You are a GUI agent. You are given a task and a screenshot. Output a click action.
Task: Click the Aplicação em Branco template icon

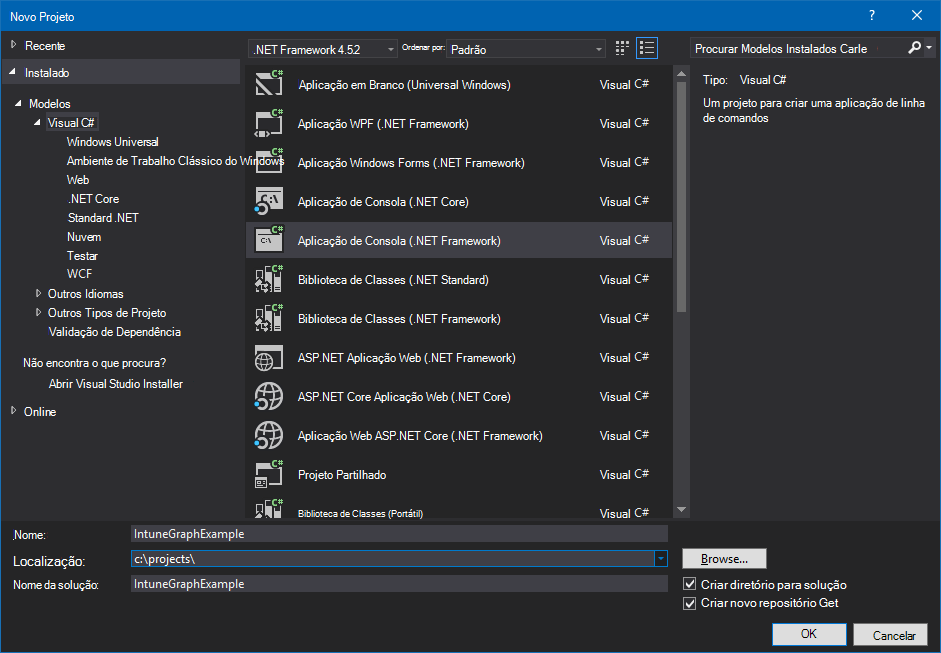point(269,83)
